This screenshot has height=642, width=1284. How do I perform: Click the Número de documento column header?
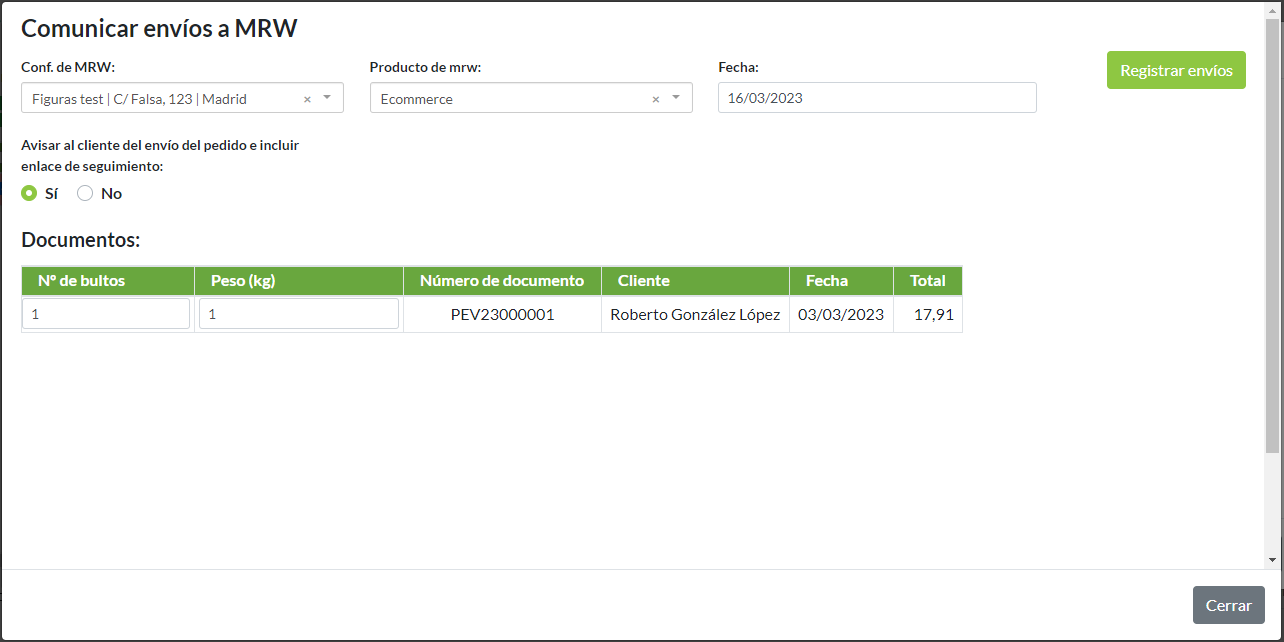[501, 281]
